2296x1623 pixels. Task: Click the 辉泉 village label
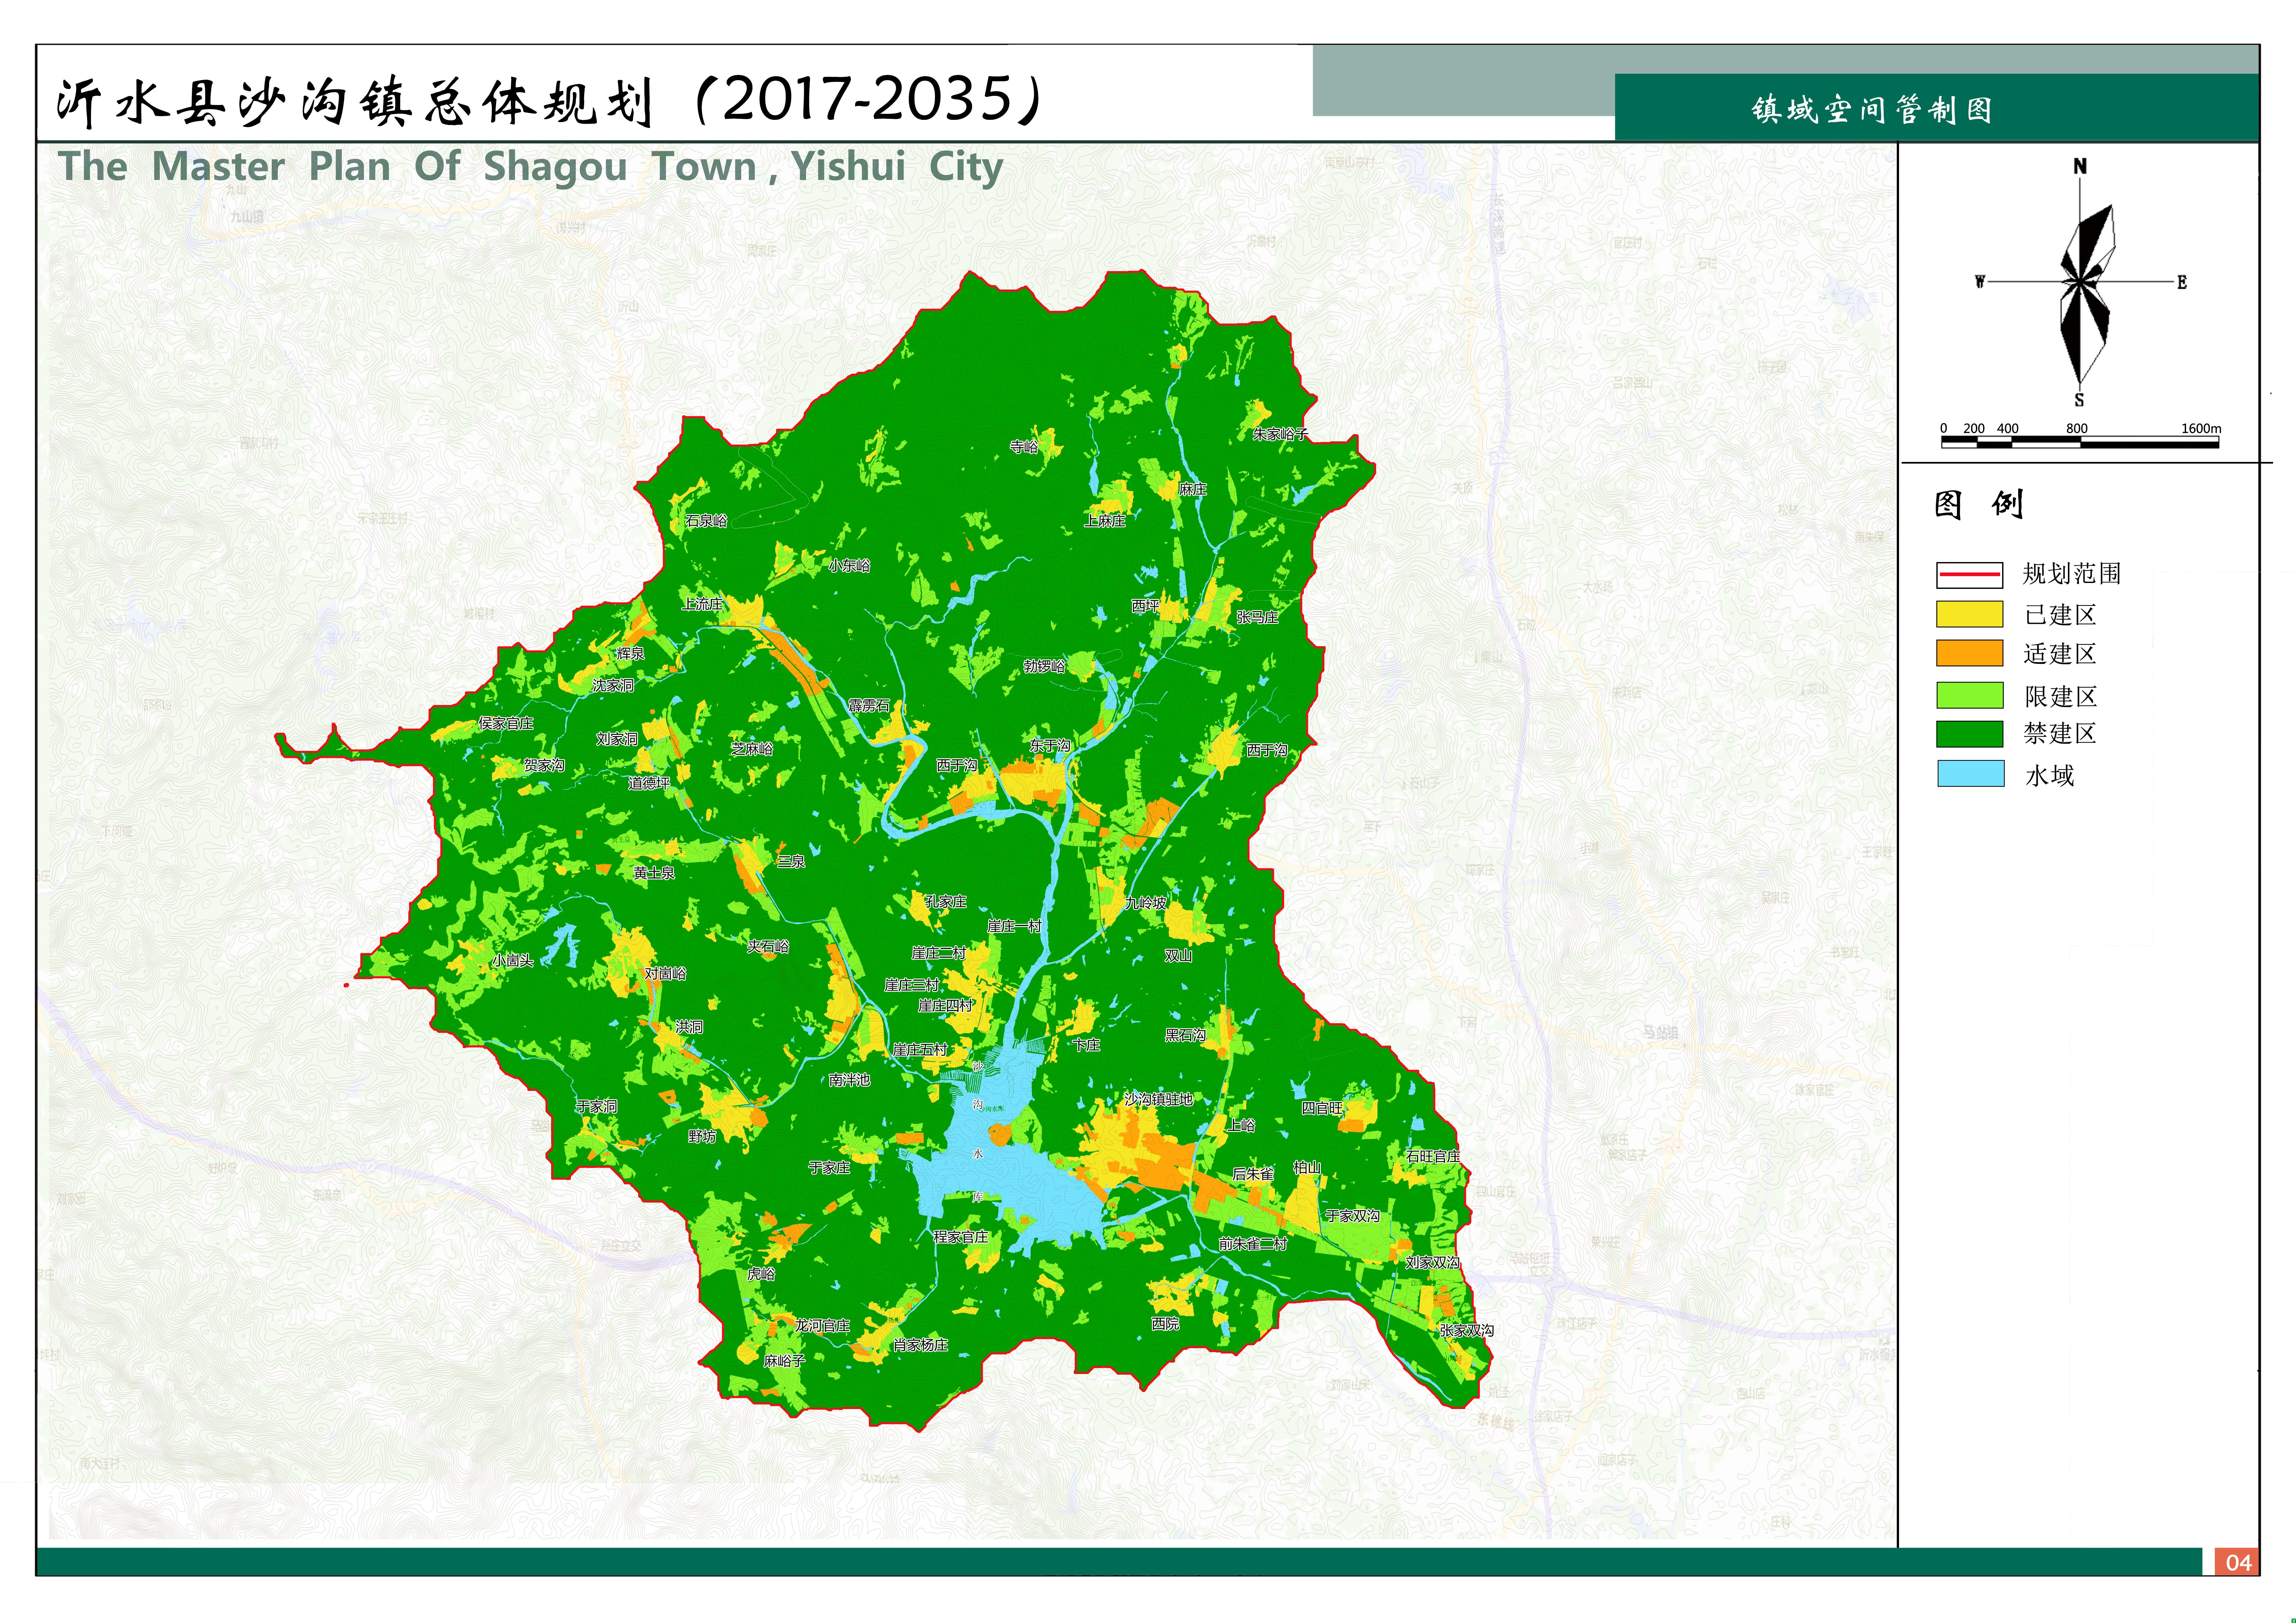630,654
